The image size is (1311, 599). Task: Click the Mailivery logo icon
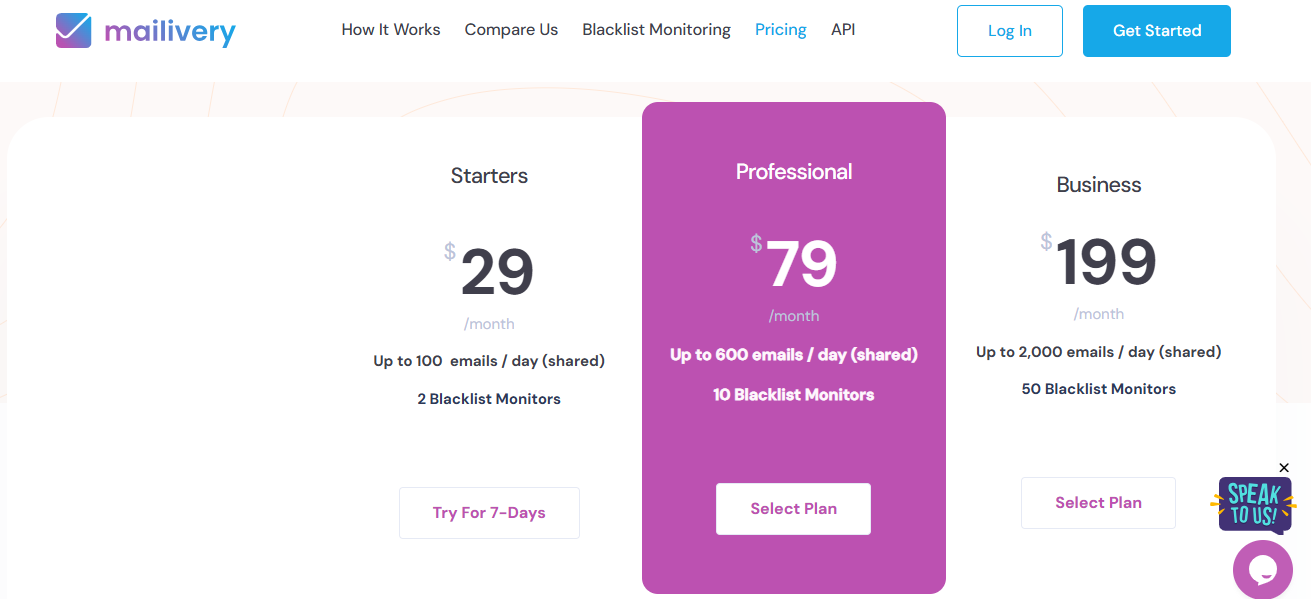[x=71, y=30]
